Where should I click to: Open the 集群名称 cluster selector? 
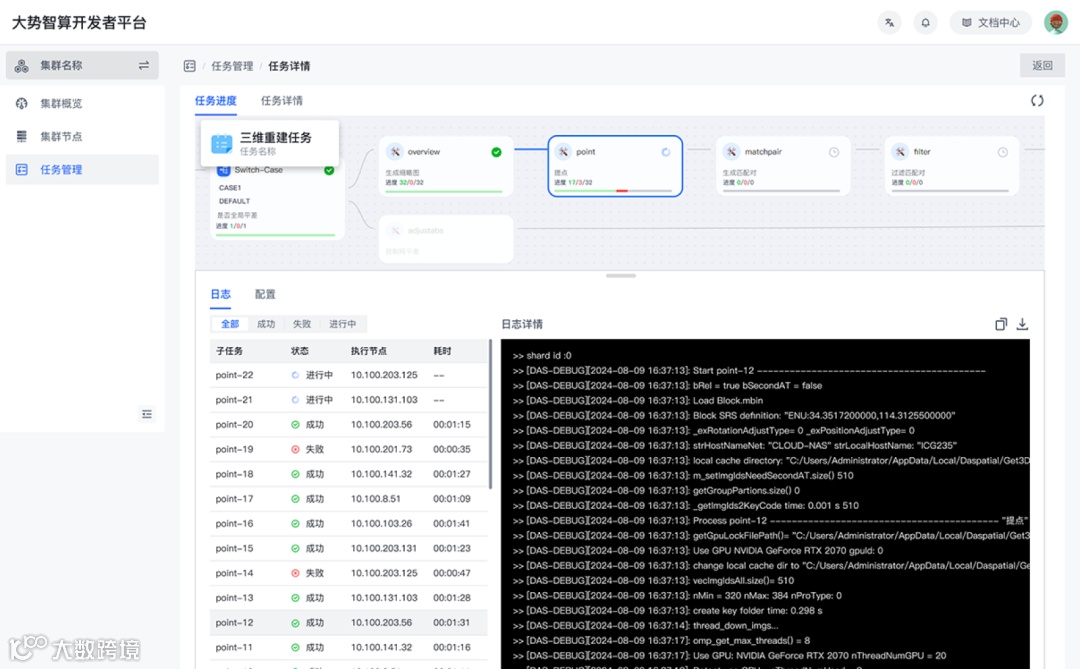click(82, 65)
